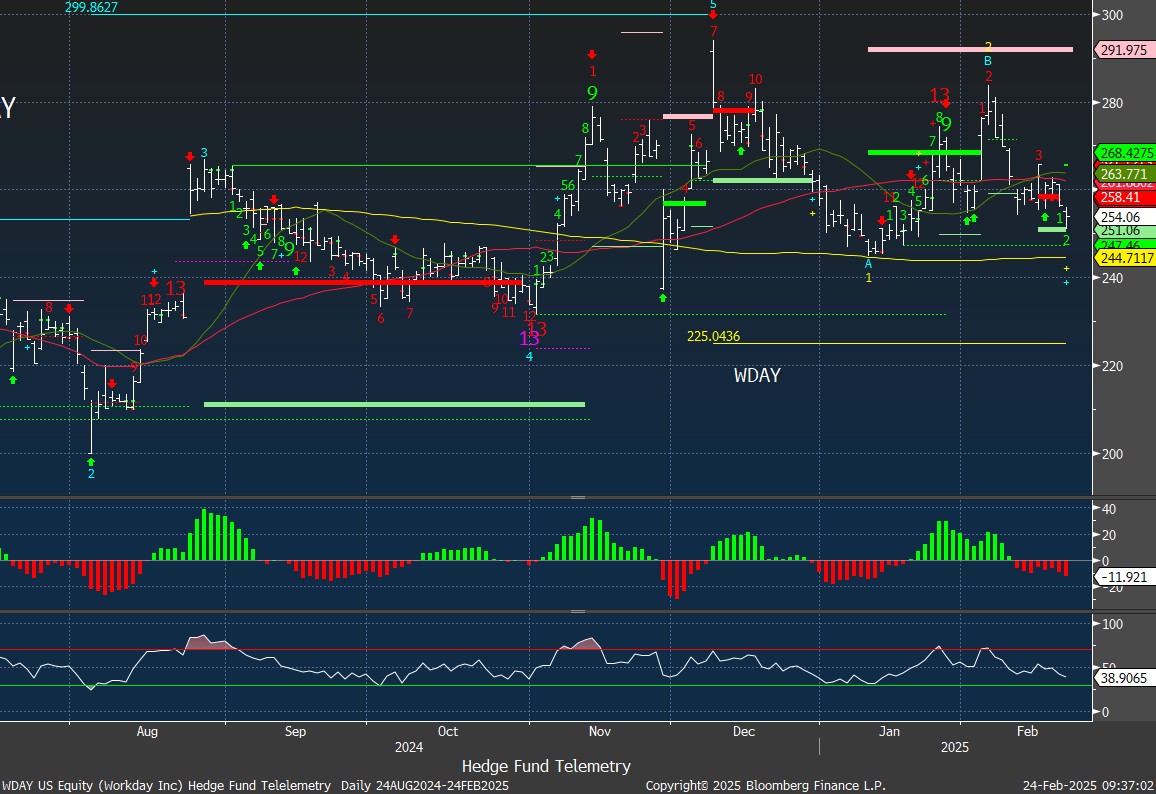Click the magenta 13 countdown marker
This screenshot has height=794, width=1156.
click(529, 338)
